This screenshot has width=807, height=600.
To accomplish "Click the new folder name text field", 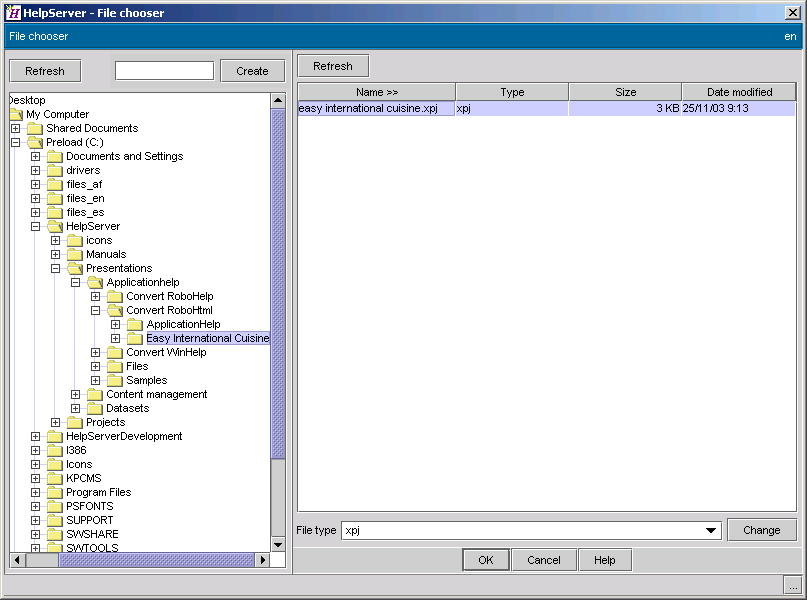I will click(164, 71).
